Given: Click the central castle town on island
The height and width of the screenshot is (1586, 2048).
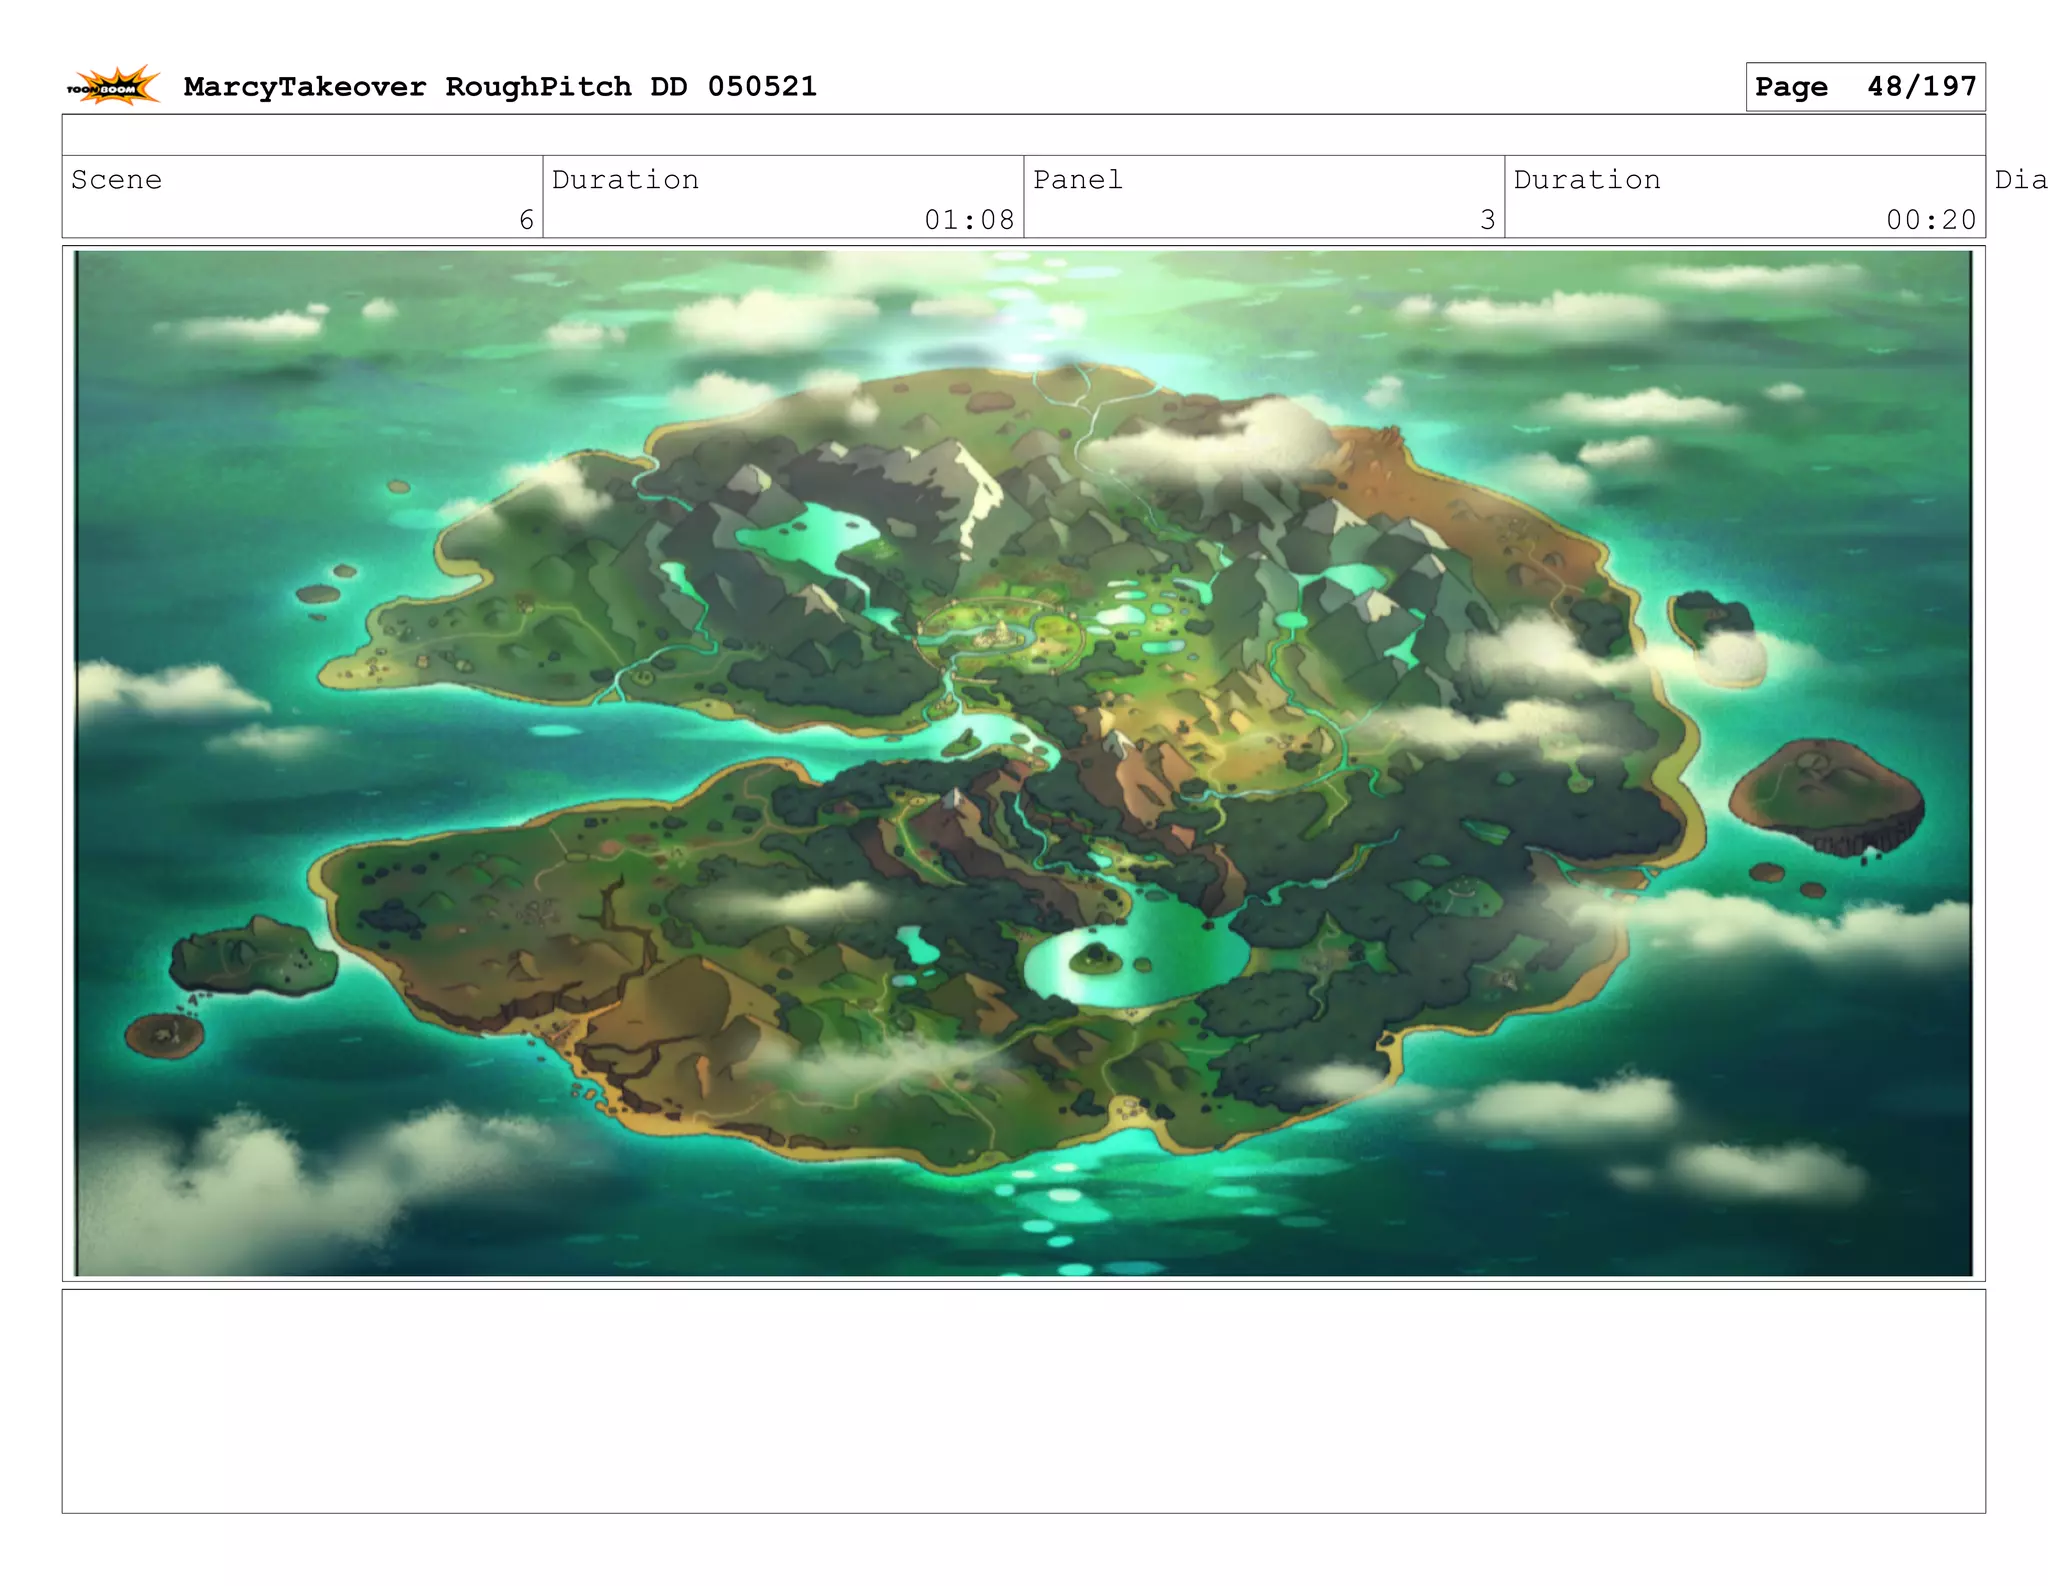Looking at the screenshot, I should click(1000, 633).
